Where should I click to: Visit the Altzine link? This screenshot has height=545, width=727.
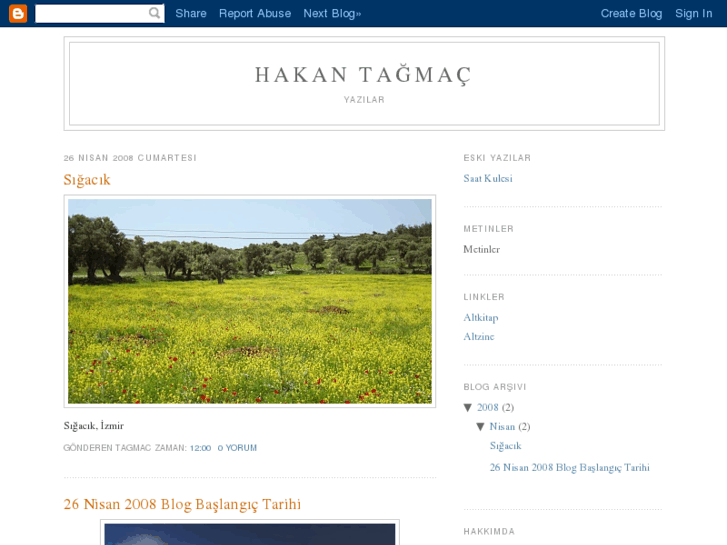click(x=478, y=337)
